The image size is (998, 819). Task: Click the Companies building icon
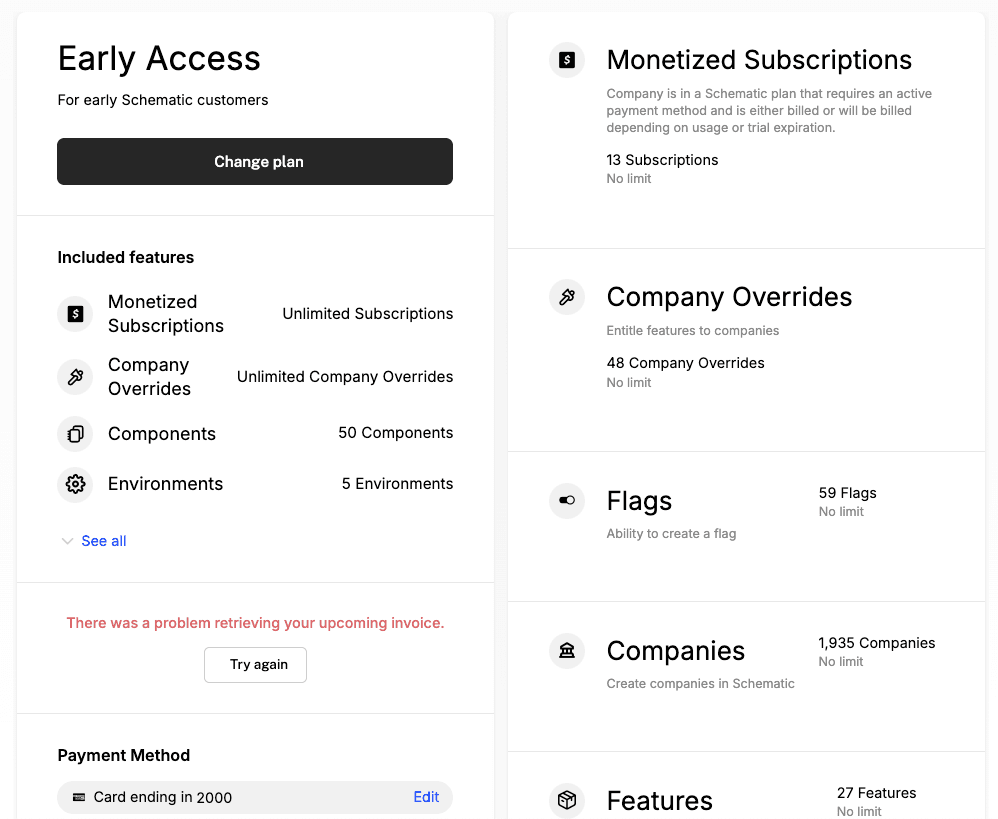[567, 651]
